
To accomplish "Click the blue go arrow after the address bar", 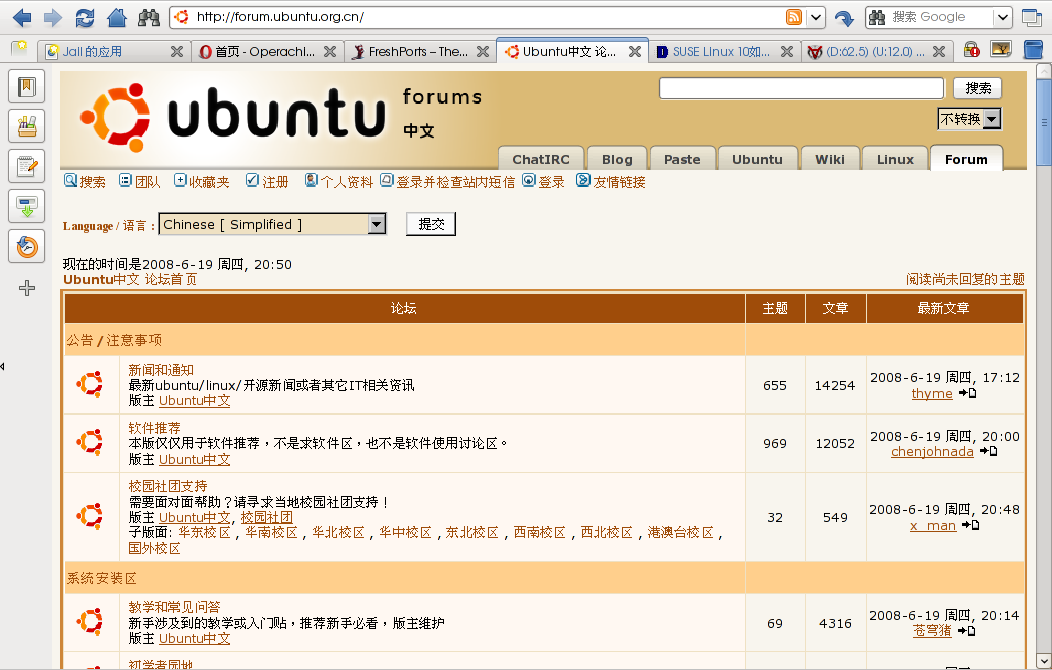I will (x=844, y=18).
